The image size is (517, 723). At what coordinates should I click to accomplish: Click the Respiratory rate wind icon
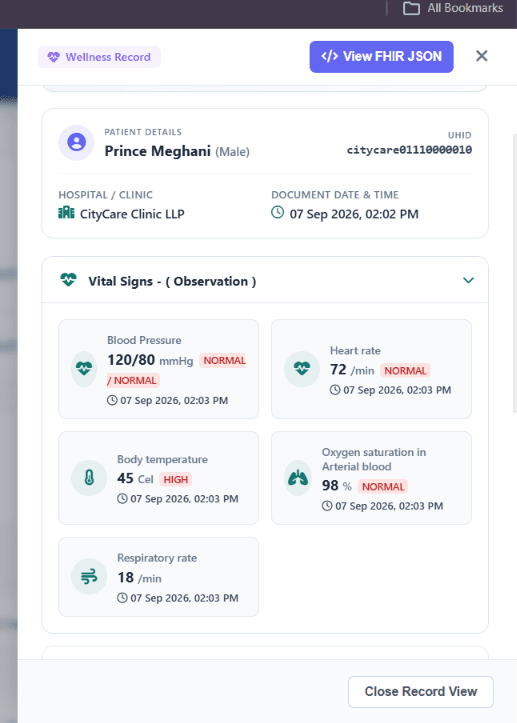tap(89, 576)
